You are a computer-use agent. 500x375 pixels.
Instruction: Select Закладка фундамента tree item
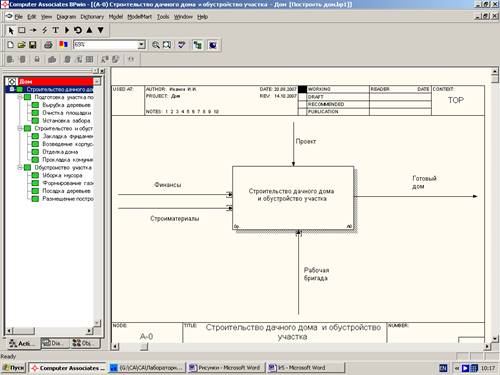tap(67, 136)
